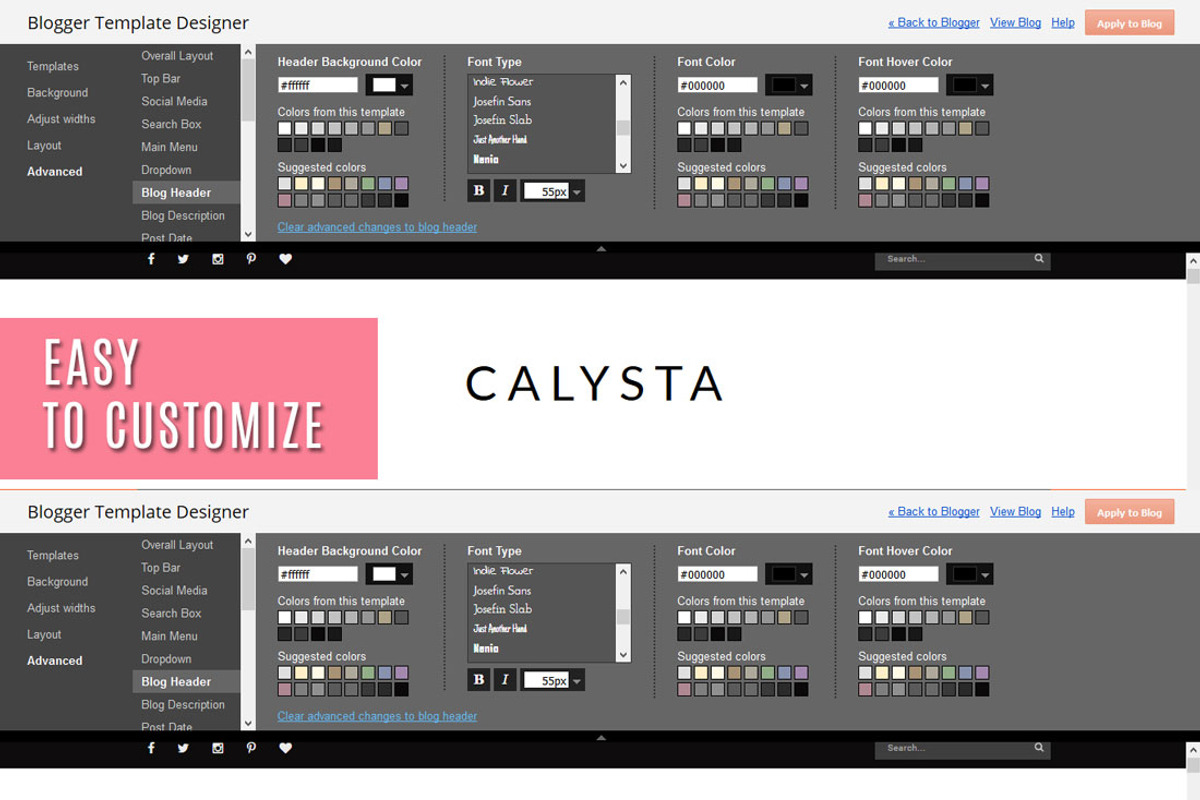Collapse upper designer panel with the small triangle handle
Screen dimensions: 1200x800
click(x=601, y=248)
